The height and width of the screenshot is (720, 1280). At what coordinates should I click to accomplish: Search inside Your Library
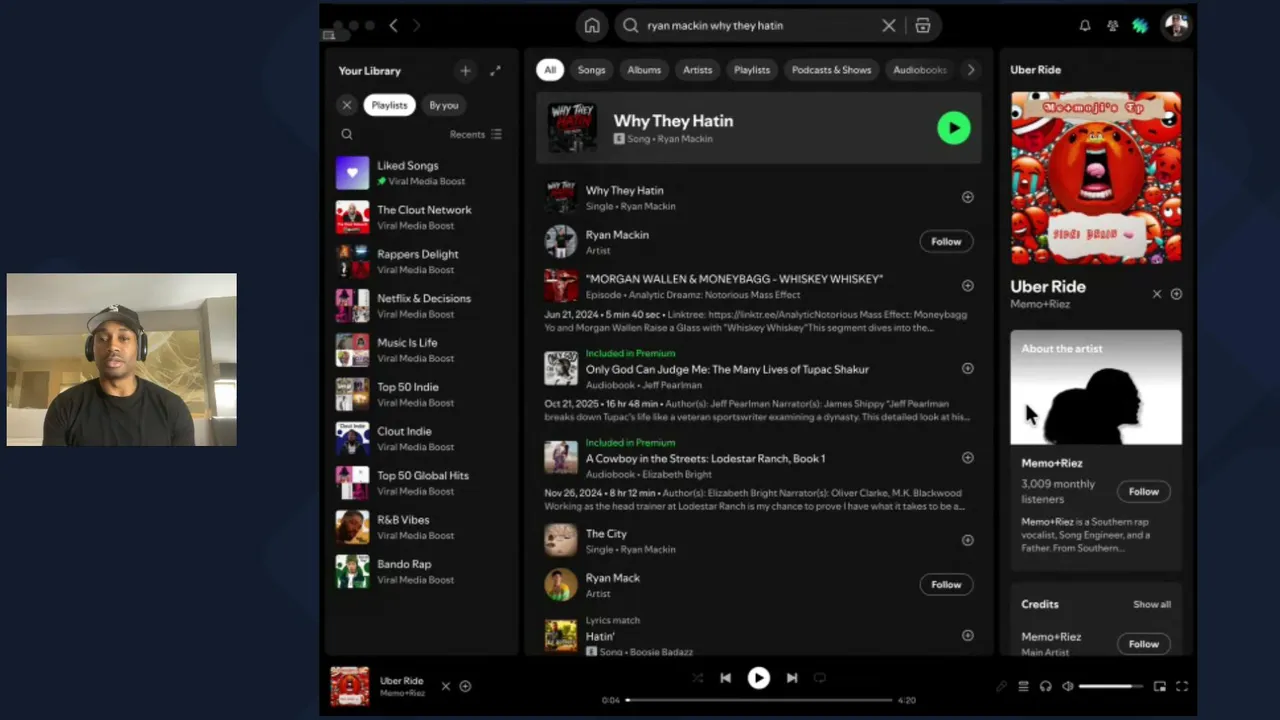pyautogui.click(x=347, y=134)
